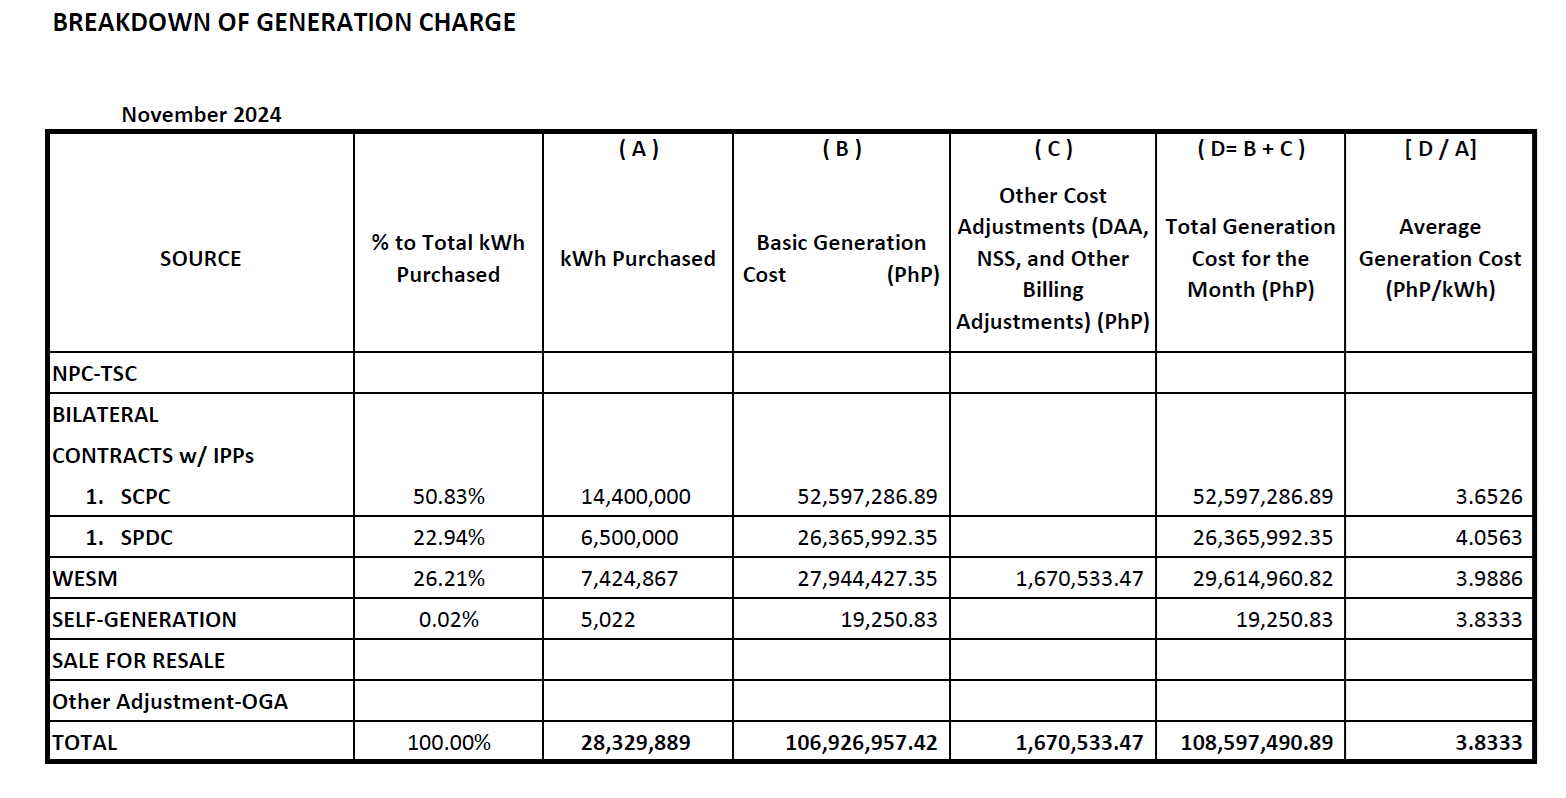Select the SOURCE column header
Image resolution: width=1566 pixels, height=798 pixels.
point(199,258)
